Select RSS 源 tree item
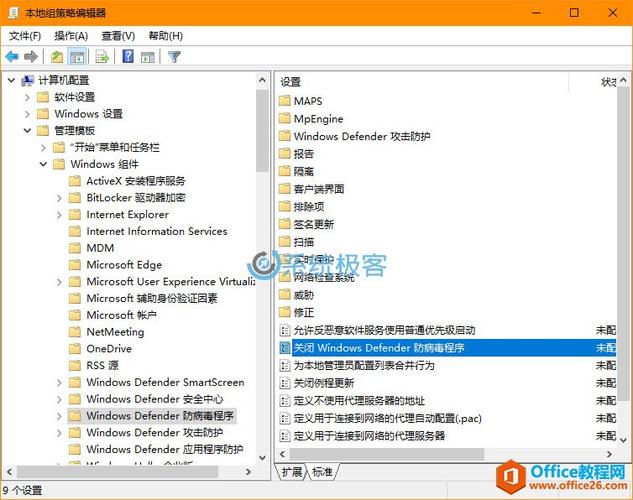633x500 pixels. (103, 365)
